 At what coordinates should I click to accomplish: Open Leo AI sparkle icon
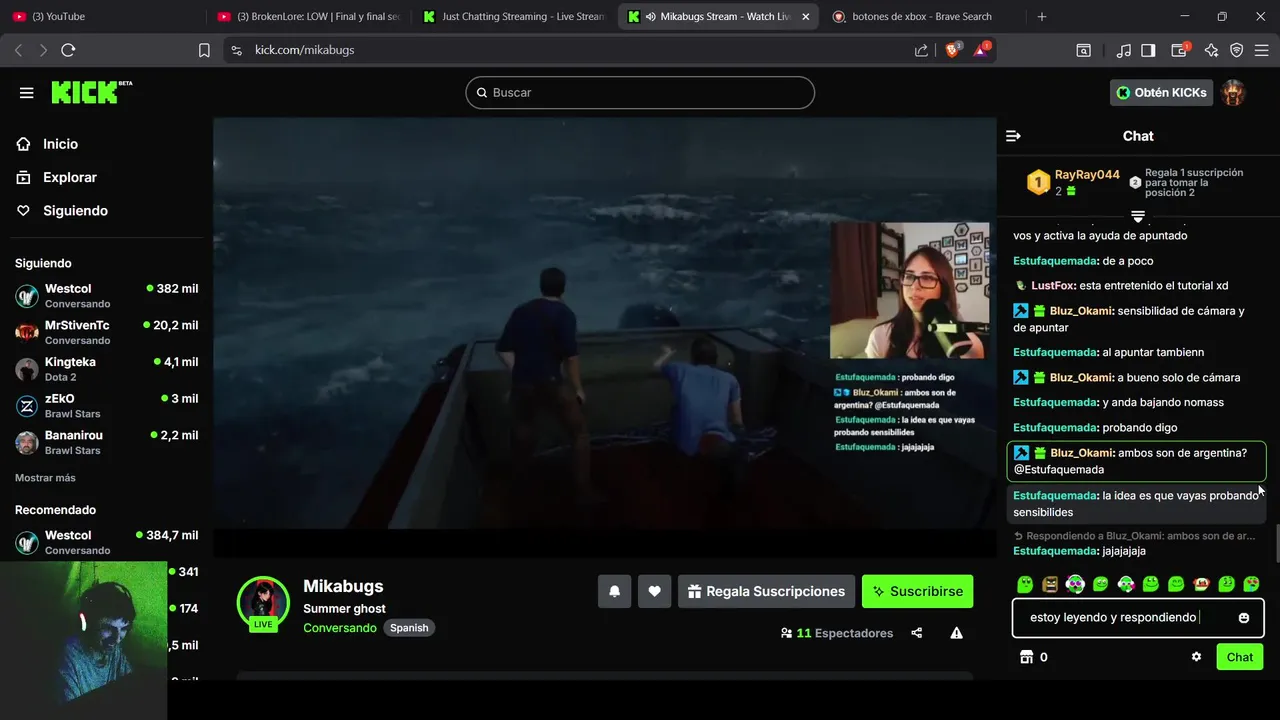[x=1211, y=50]
